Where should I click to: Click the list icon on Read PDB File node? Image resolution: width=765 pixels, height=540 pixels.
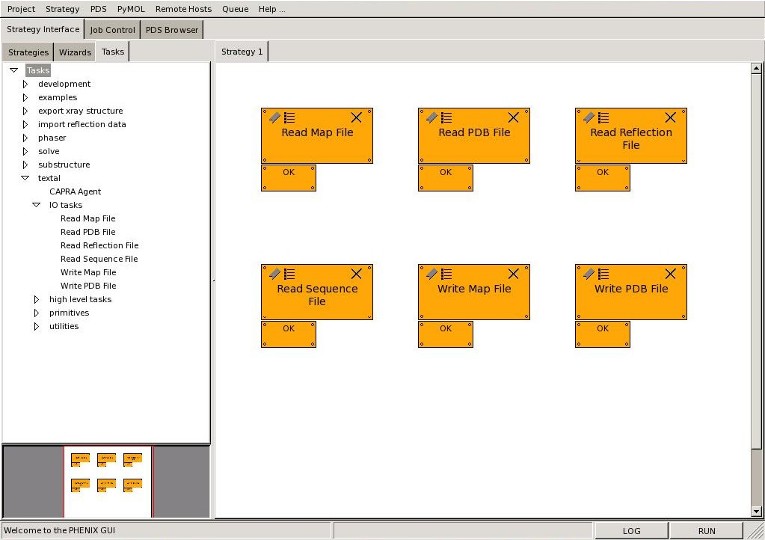(x=446, y=117)
